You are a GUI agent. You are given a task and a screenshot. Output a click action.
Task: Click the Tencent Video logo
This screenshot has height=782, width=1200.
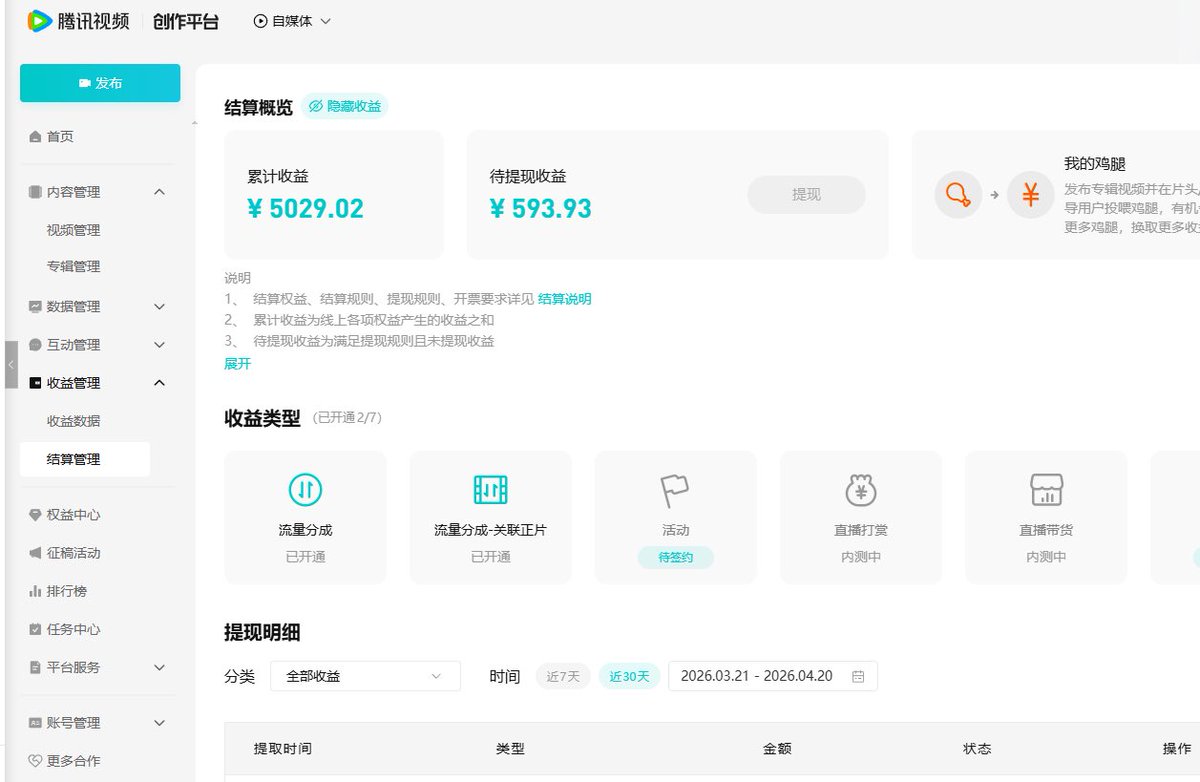[78, 20]
